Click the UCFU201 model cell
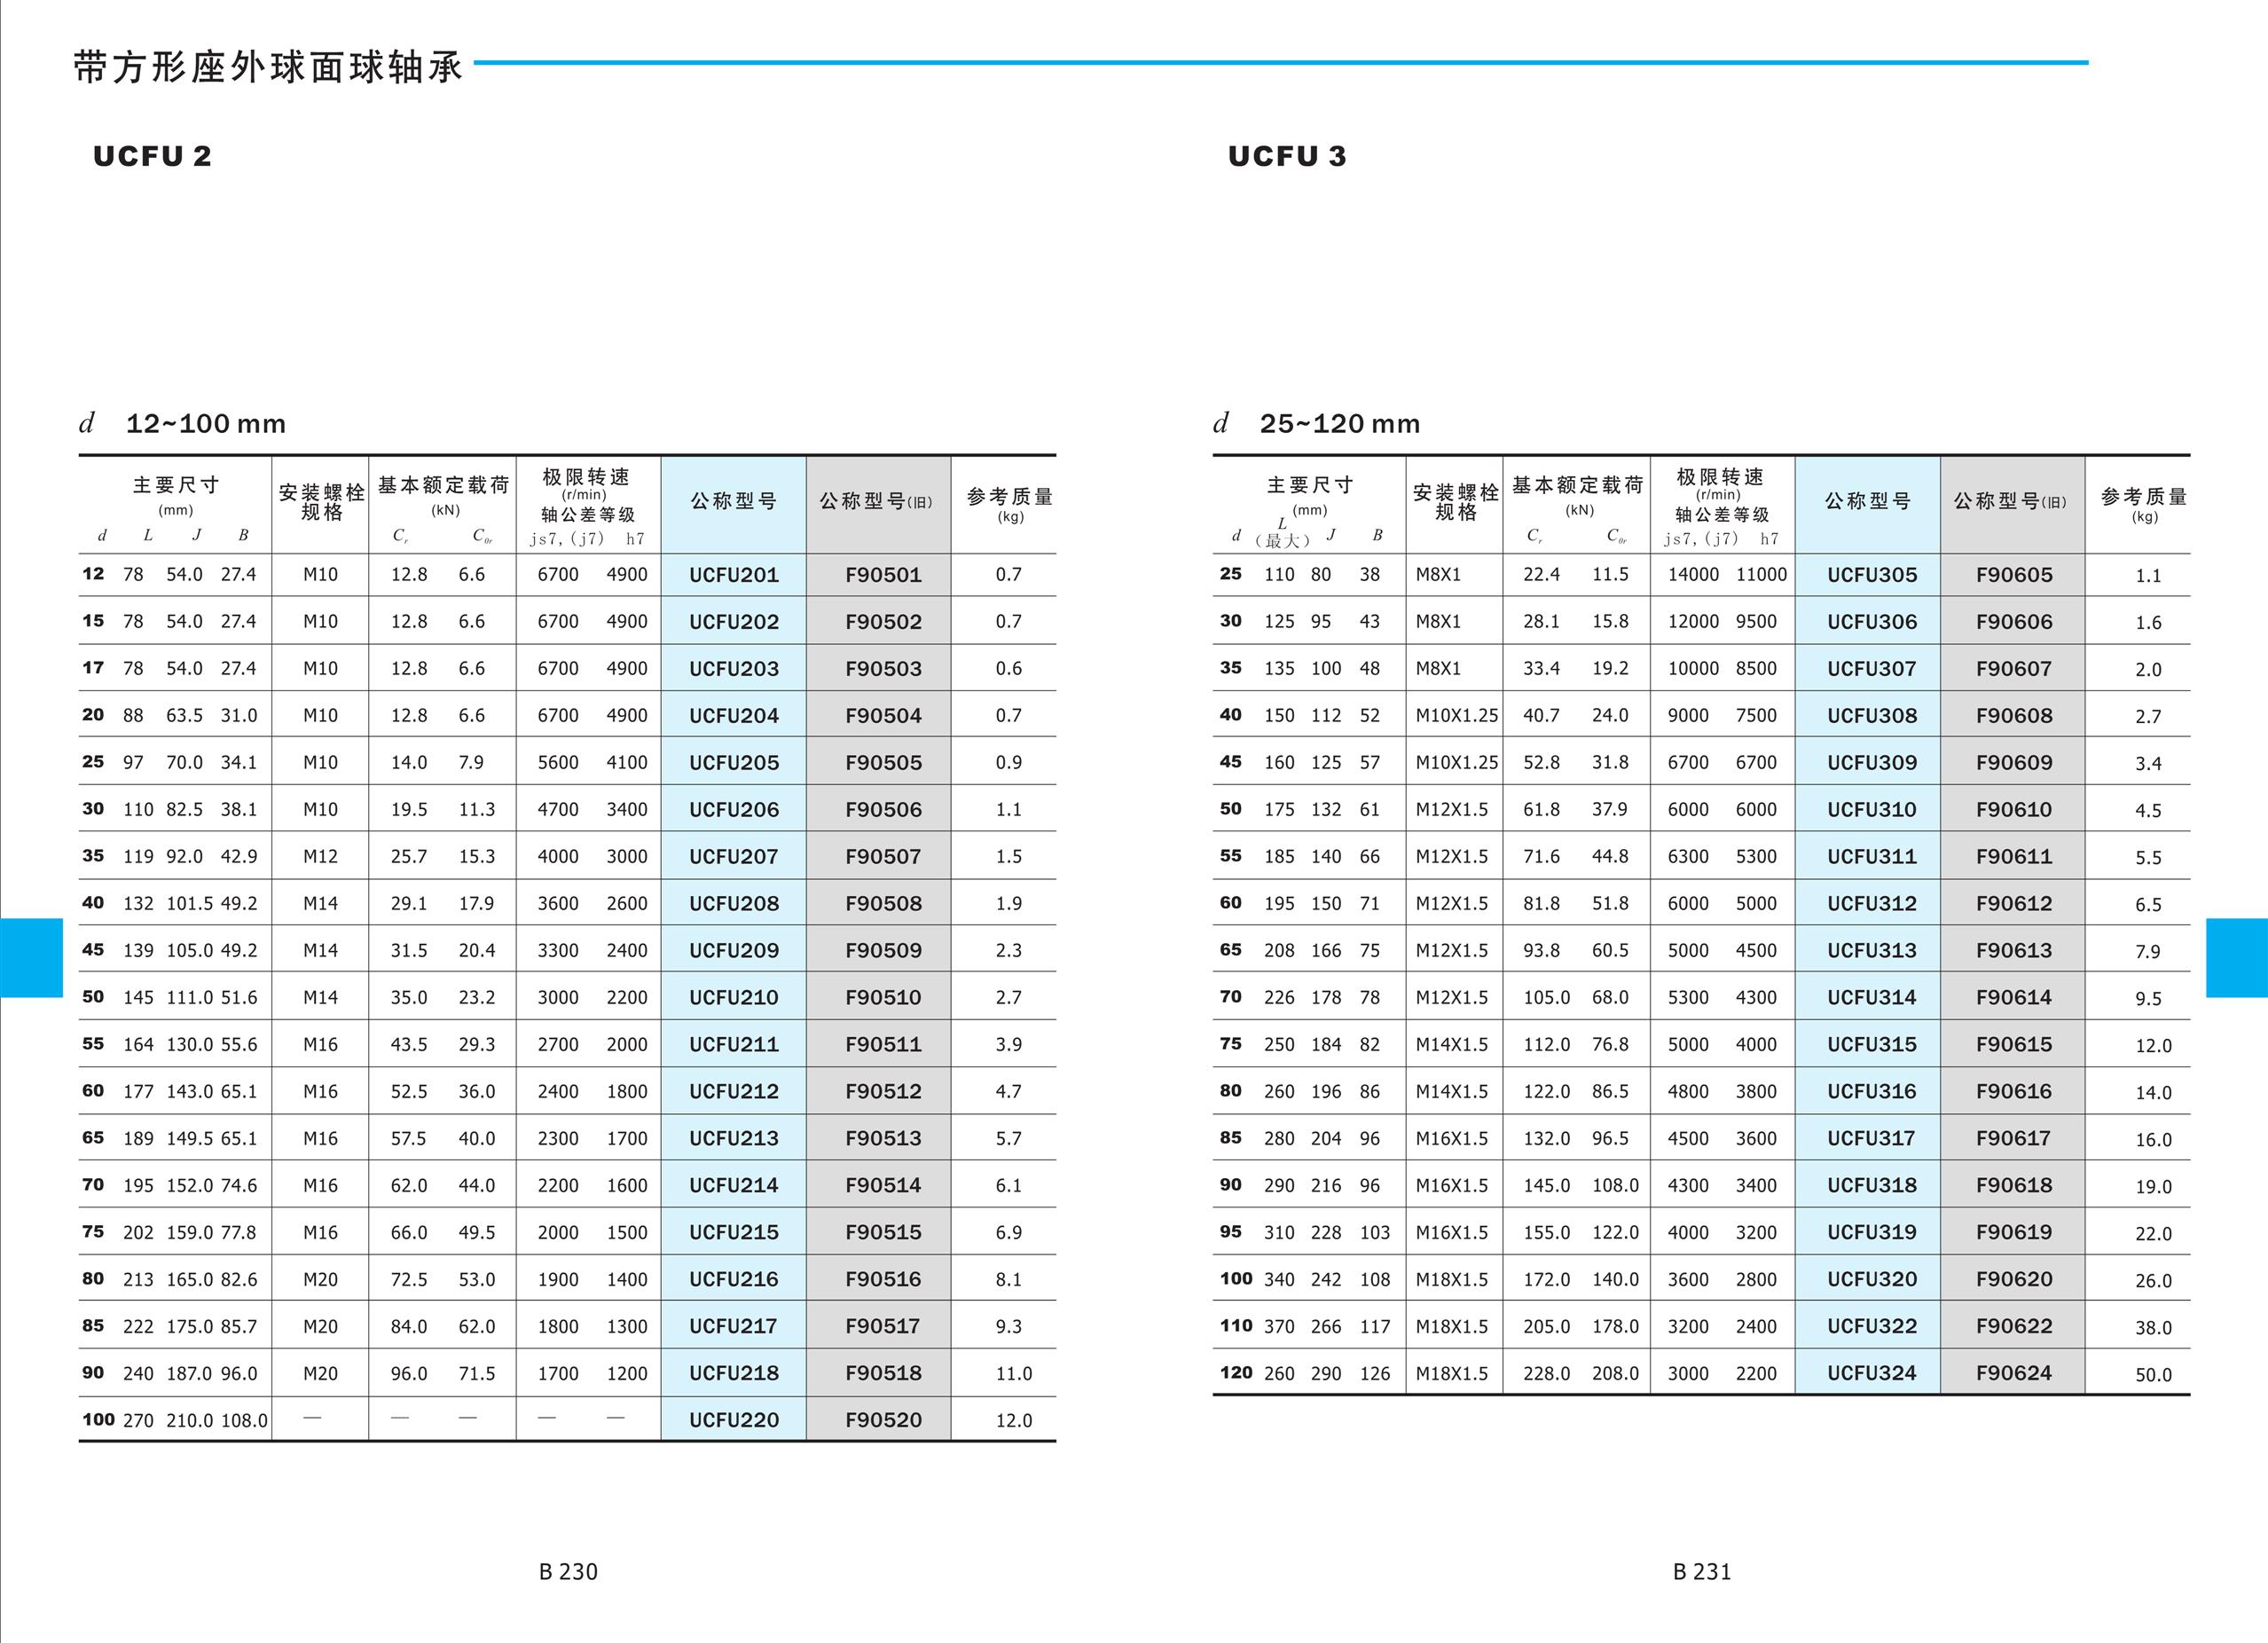This screenshot has height=1643, width=2268. (733, 575)
